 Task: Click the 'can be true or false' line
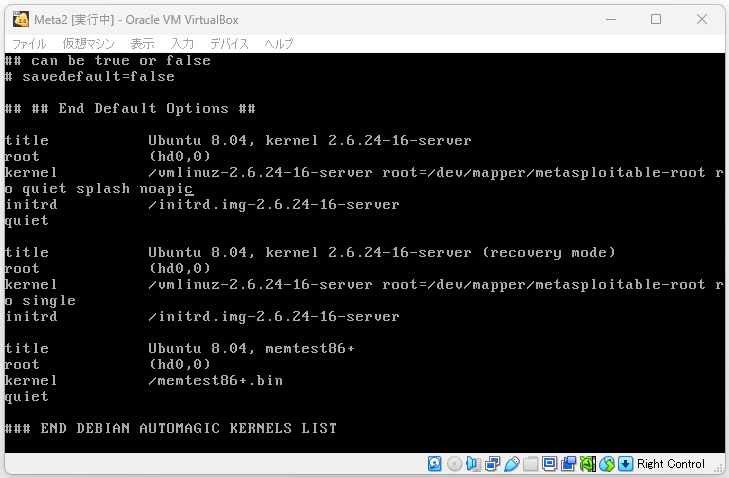click(107, 60)
